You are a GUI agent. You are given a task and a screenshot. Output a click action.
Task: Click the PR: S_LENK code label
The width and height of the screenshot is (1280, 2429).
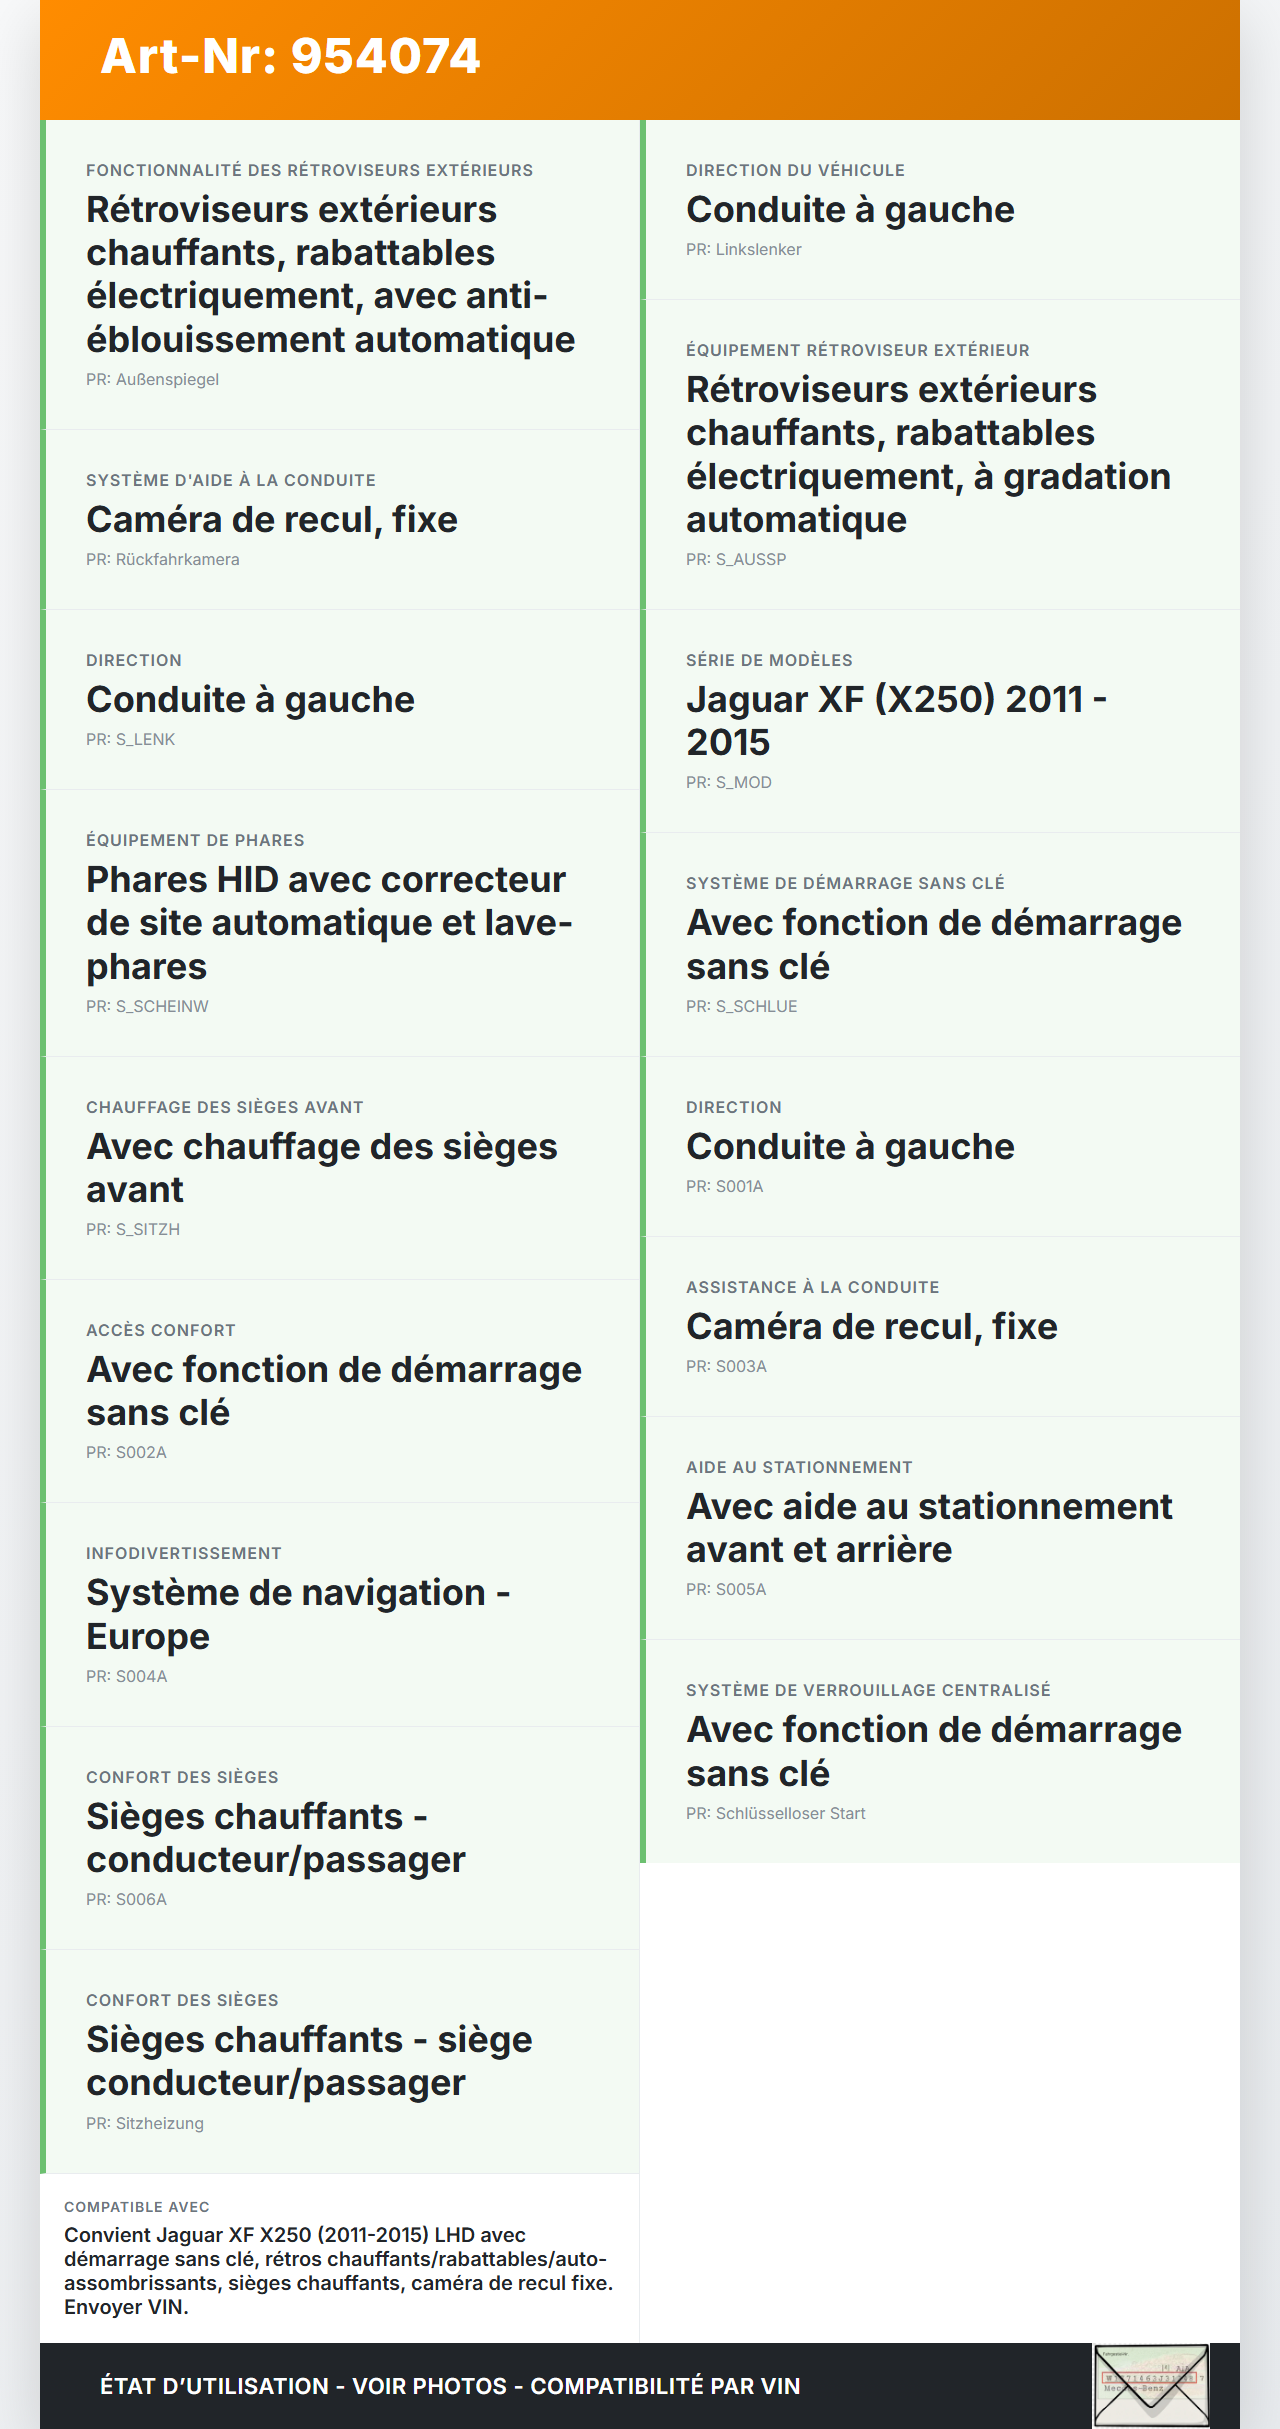(x=131, y=740)
